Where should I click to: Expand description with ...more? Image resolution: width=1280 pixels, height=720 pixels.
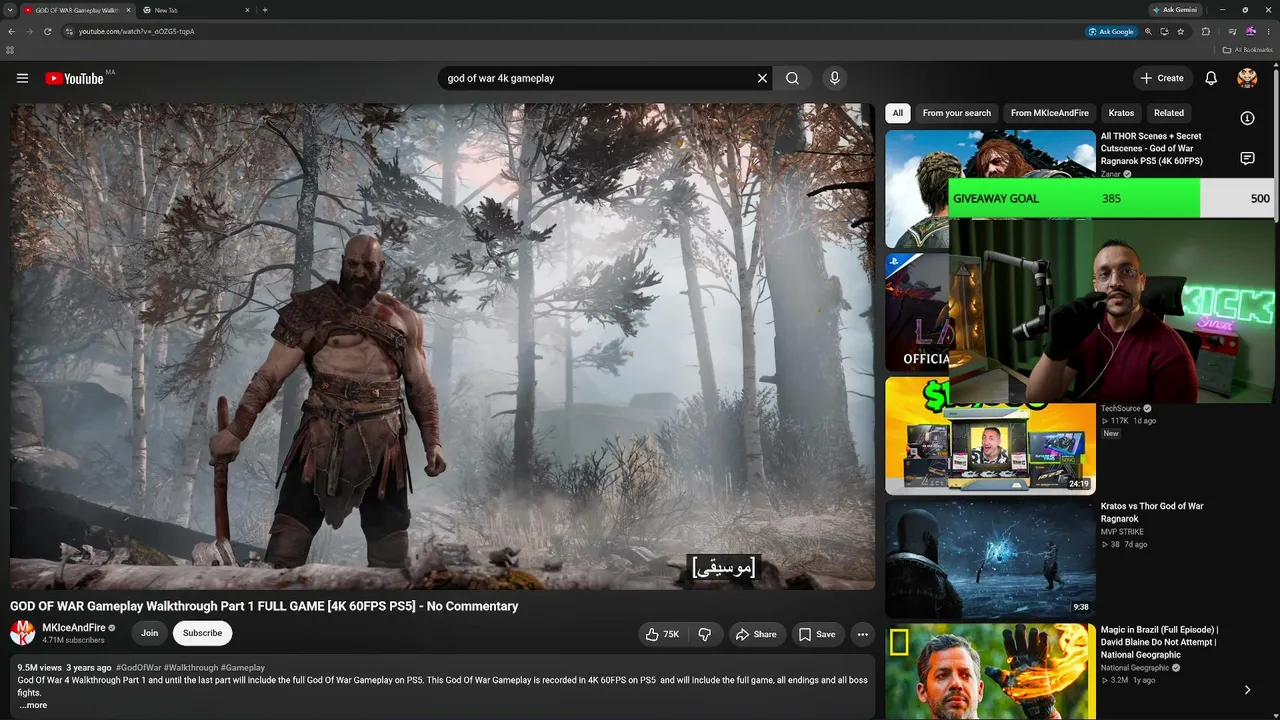(x=33, y=705)
